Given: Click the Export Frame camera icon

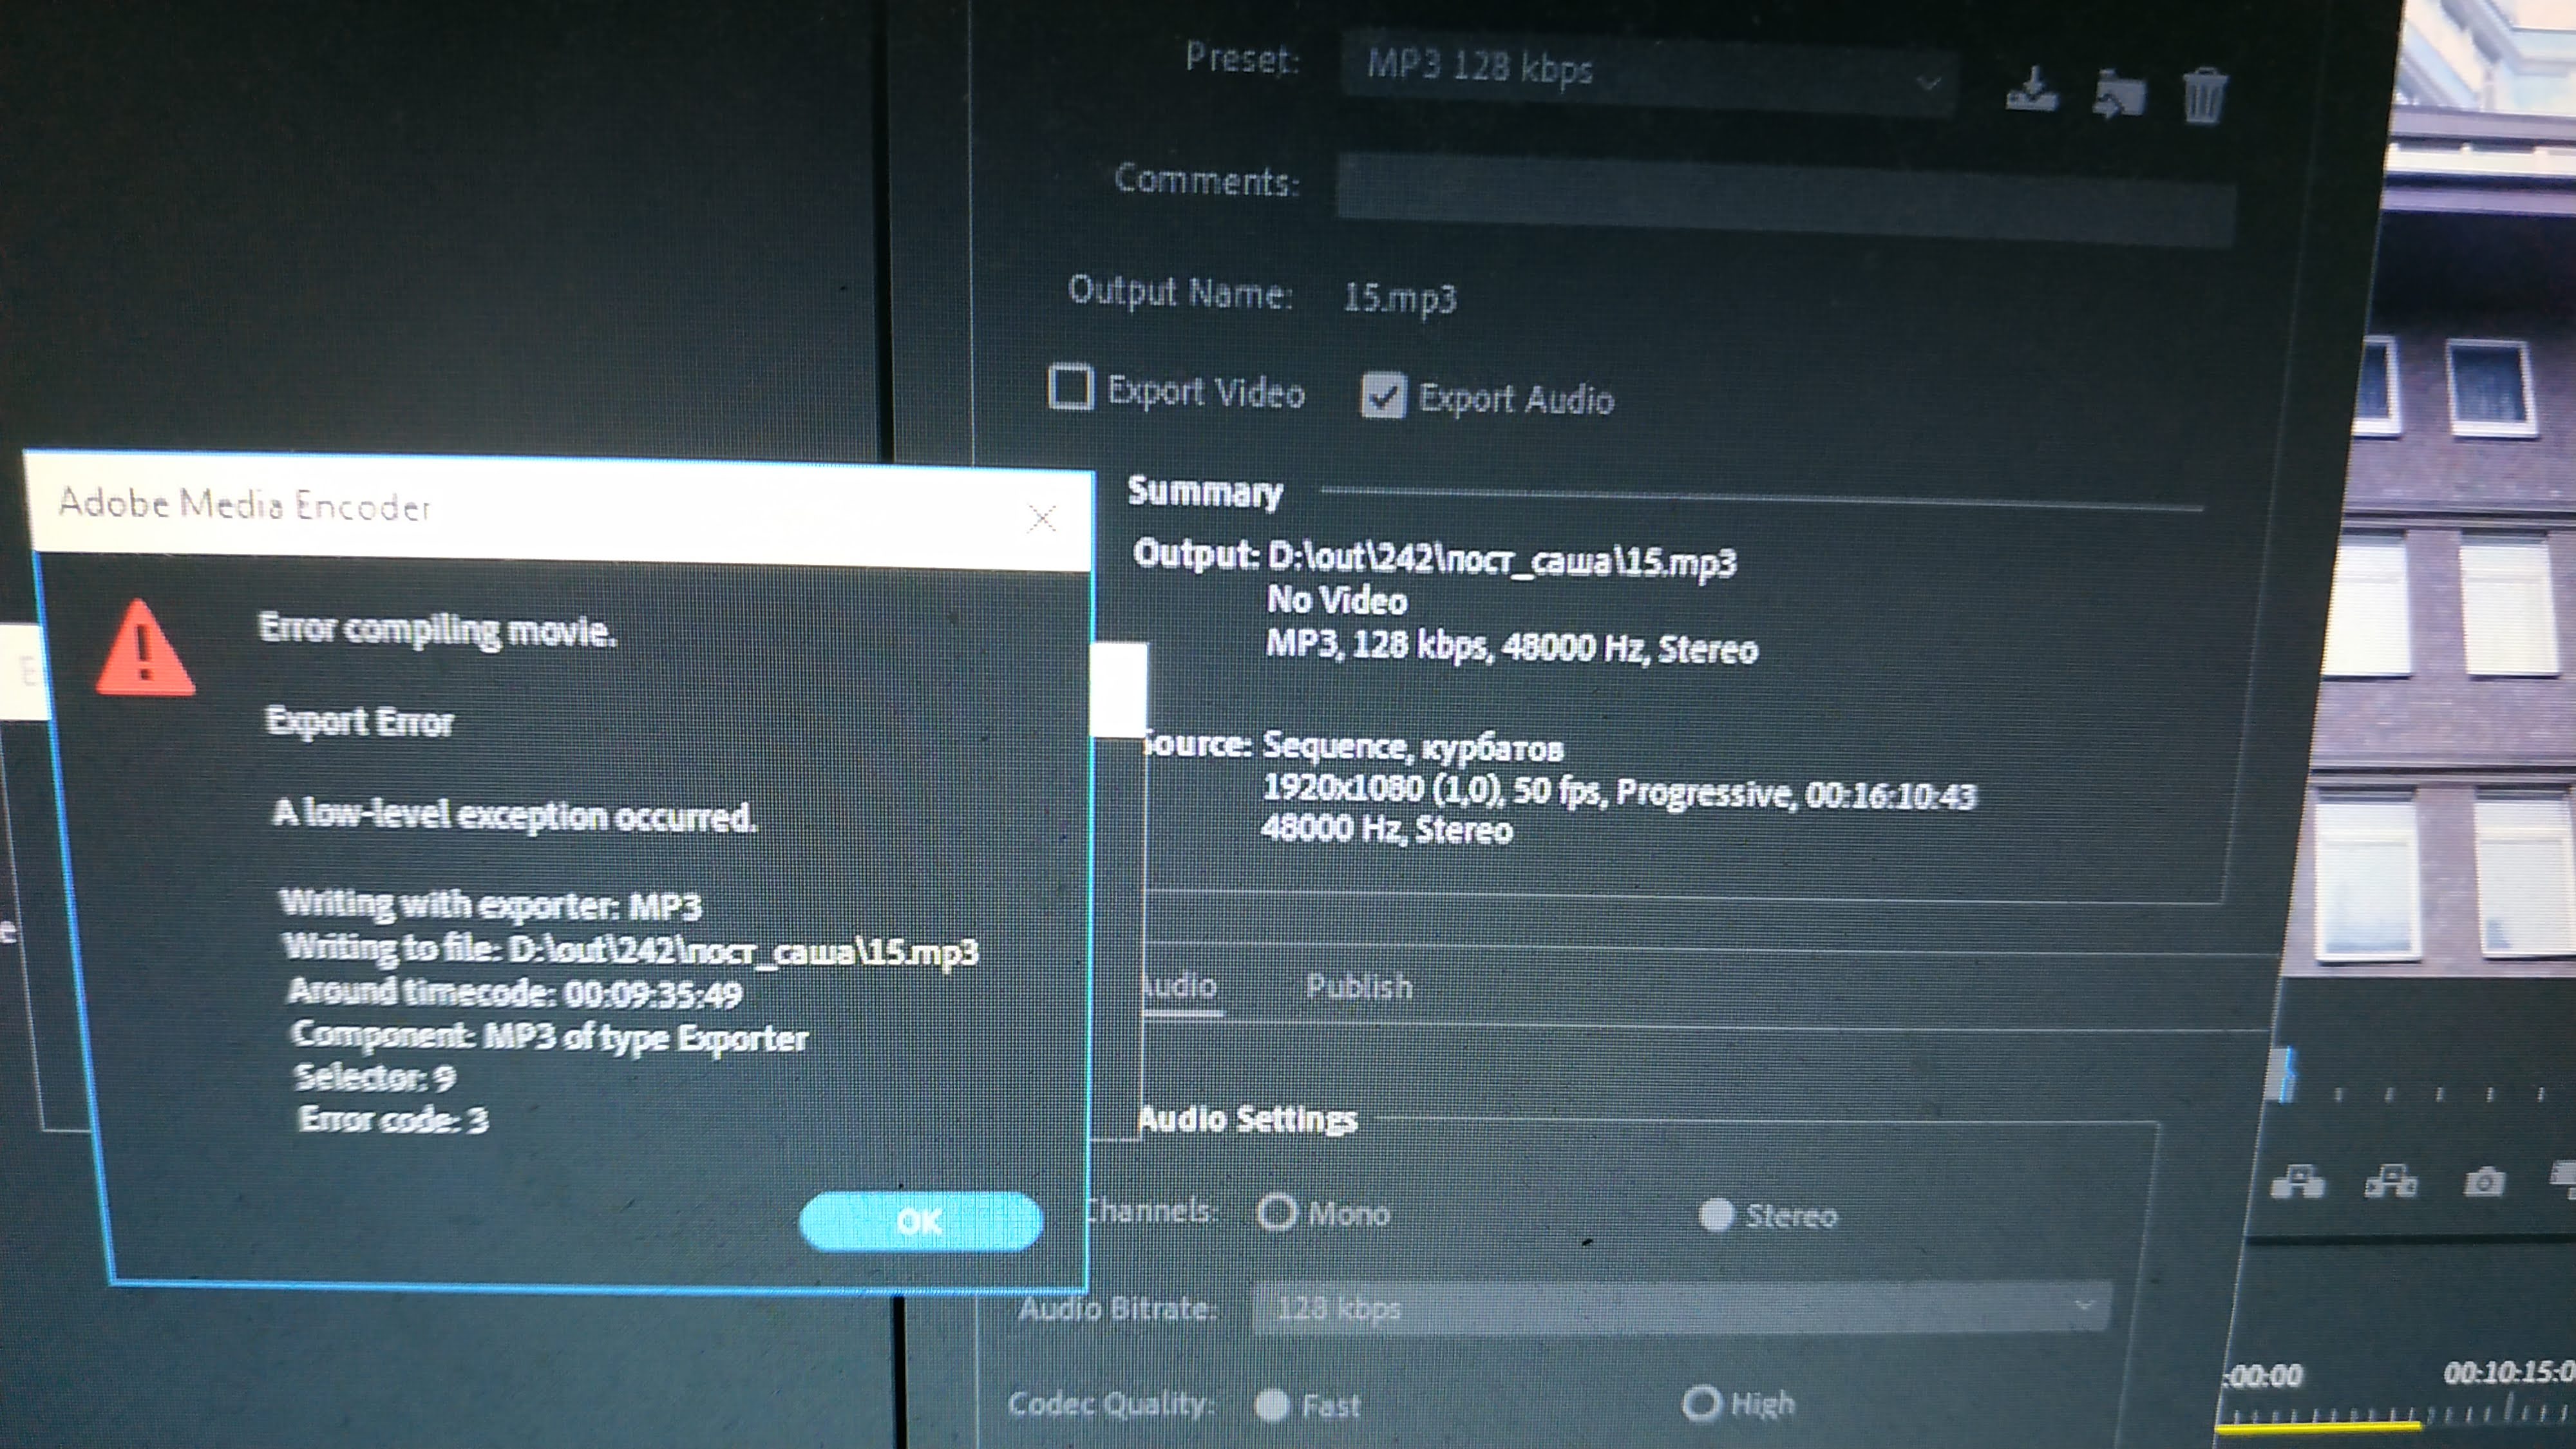Looking at the screenshot, I should [2484, 1182].
